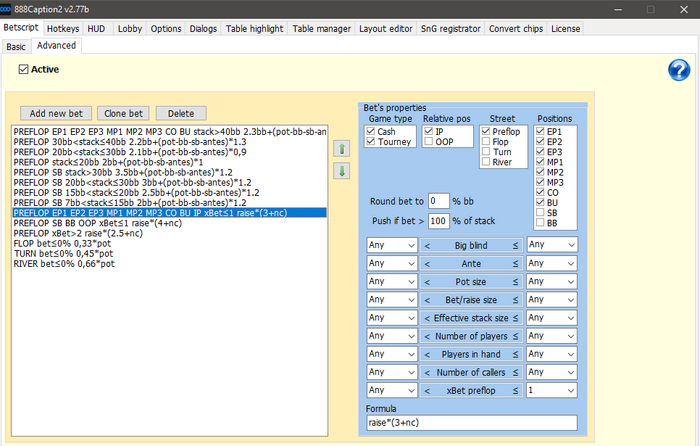
Task: Open the left Big blind Any dropdown
Action: pos(390,244)
